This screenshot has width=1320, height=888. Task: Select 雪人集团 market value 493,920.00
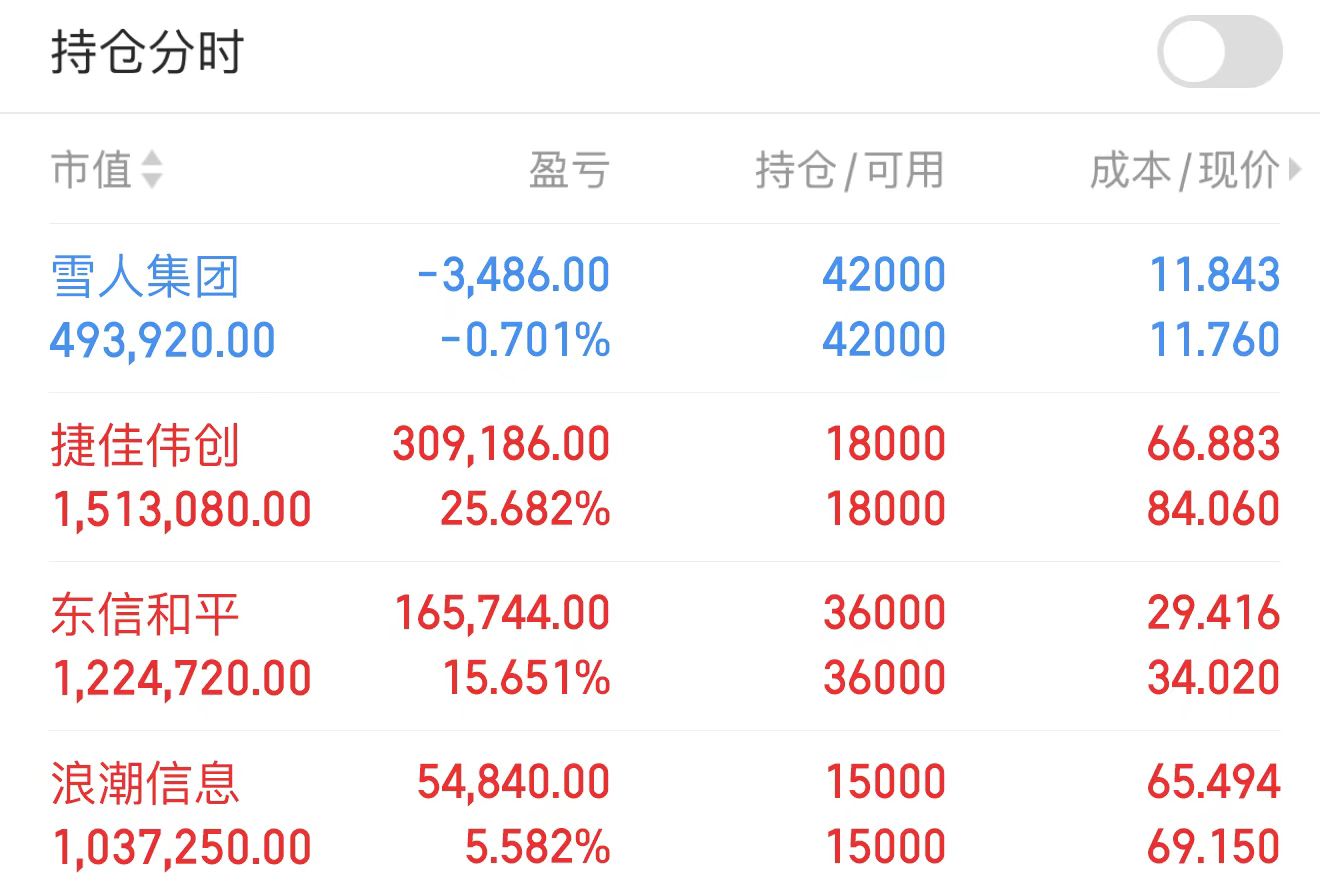pyautogui.click(x=163, y=341)
